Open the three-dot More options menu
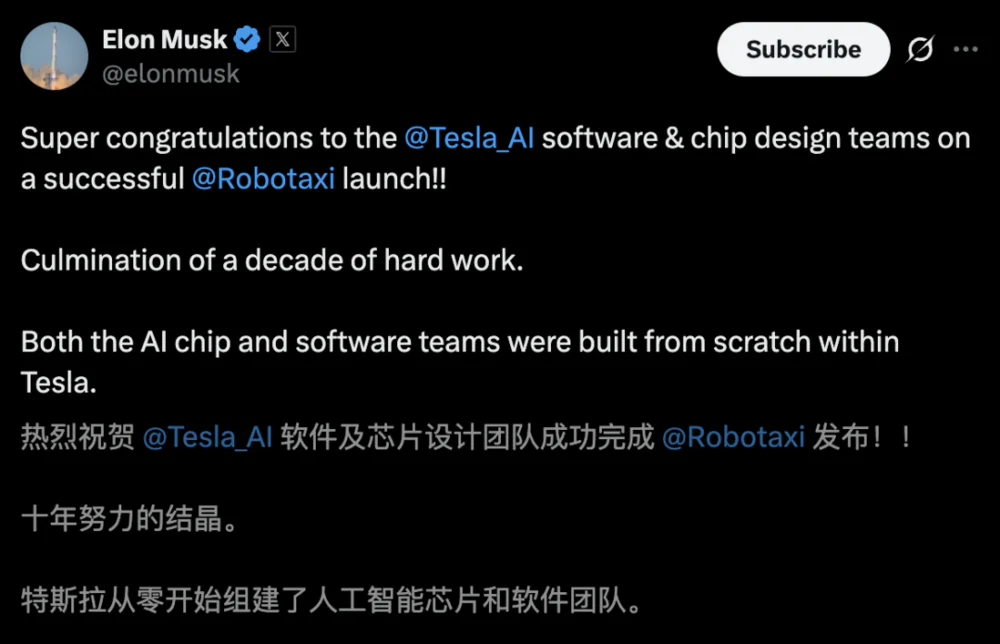Screen dimensions: 1000x644 point(966,50)
